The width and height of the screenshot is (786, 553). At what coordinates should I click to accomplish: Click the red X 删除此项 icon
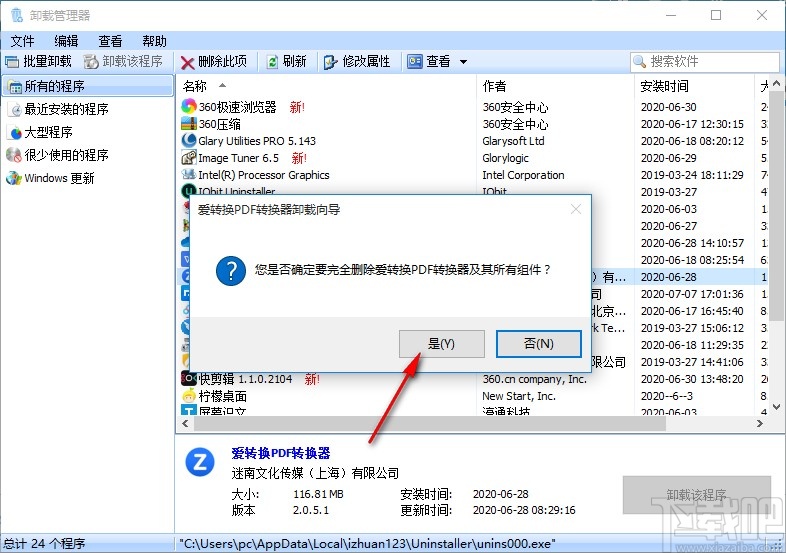(187, 62)
